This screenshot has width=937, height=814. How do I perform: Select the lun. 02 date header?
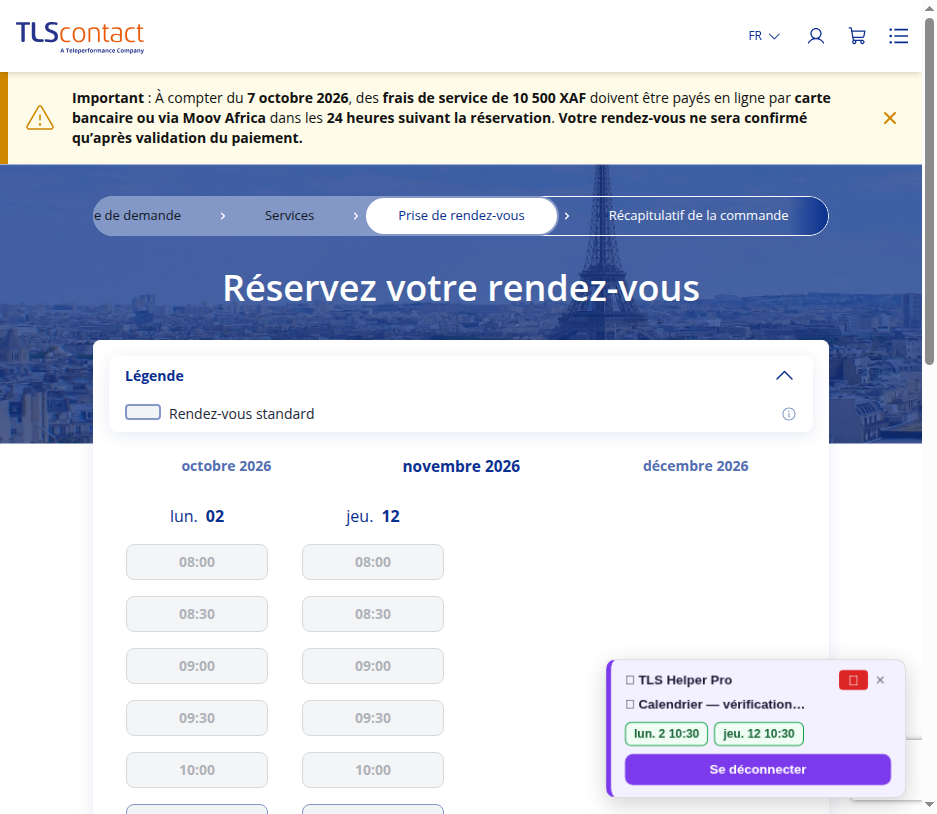click(197, 516)
